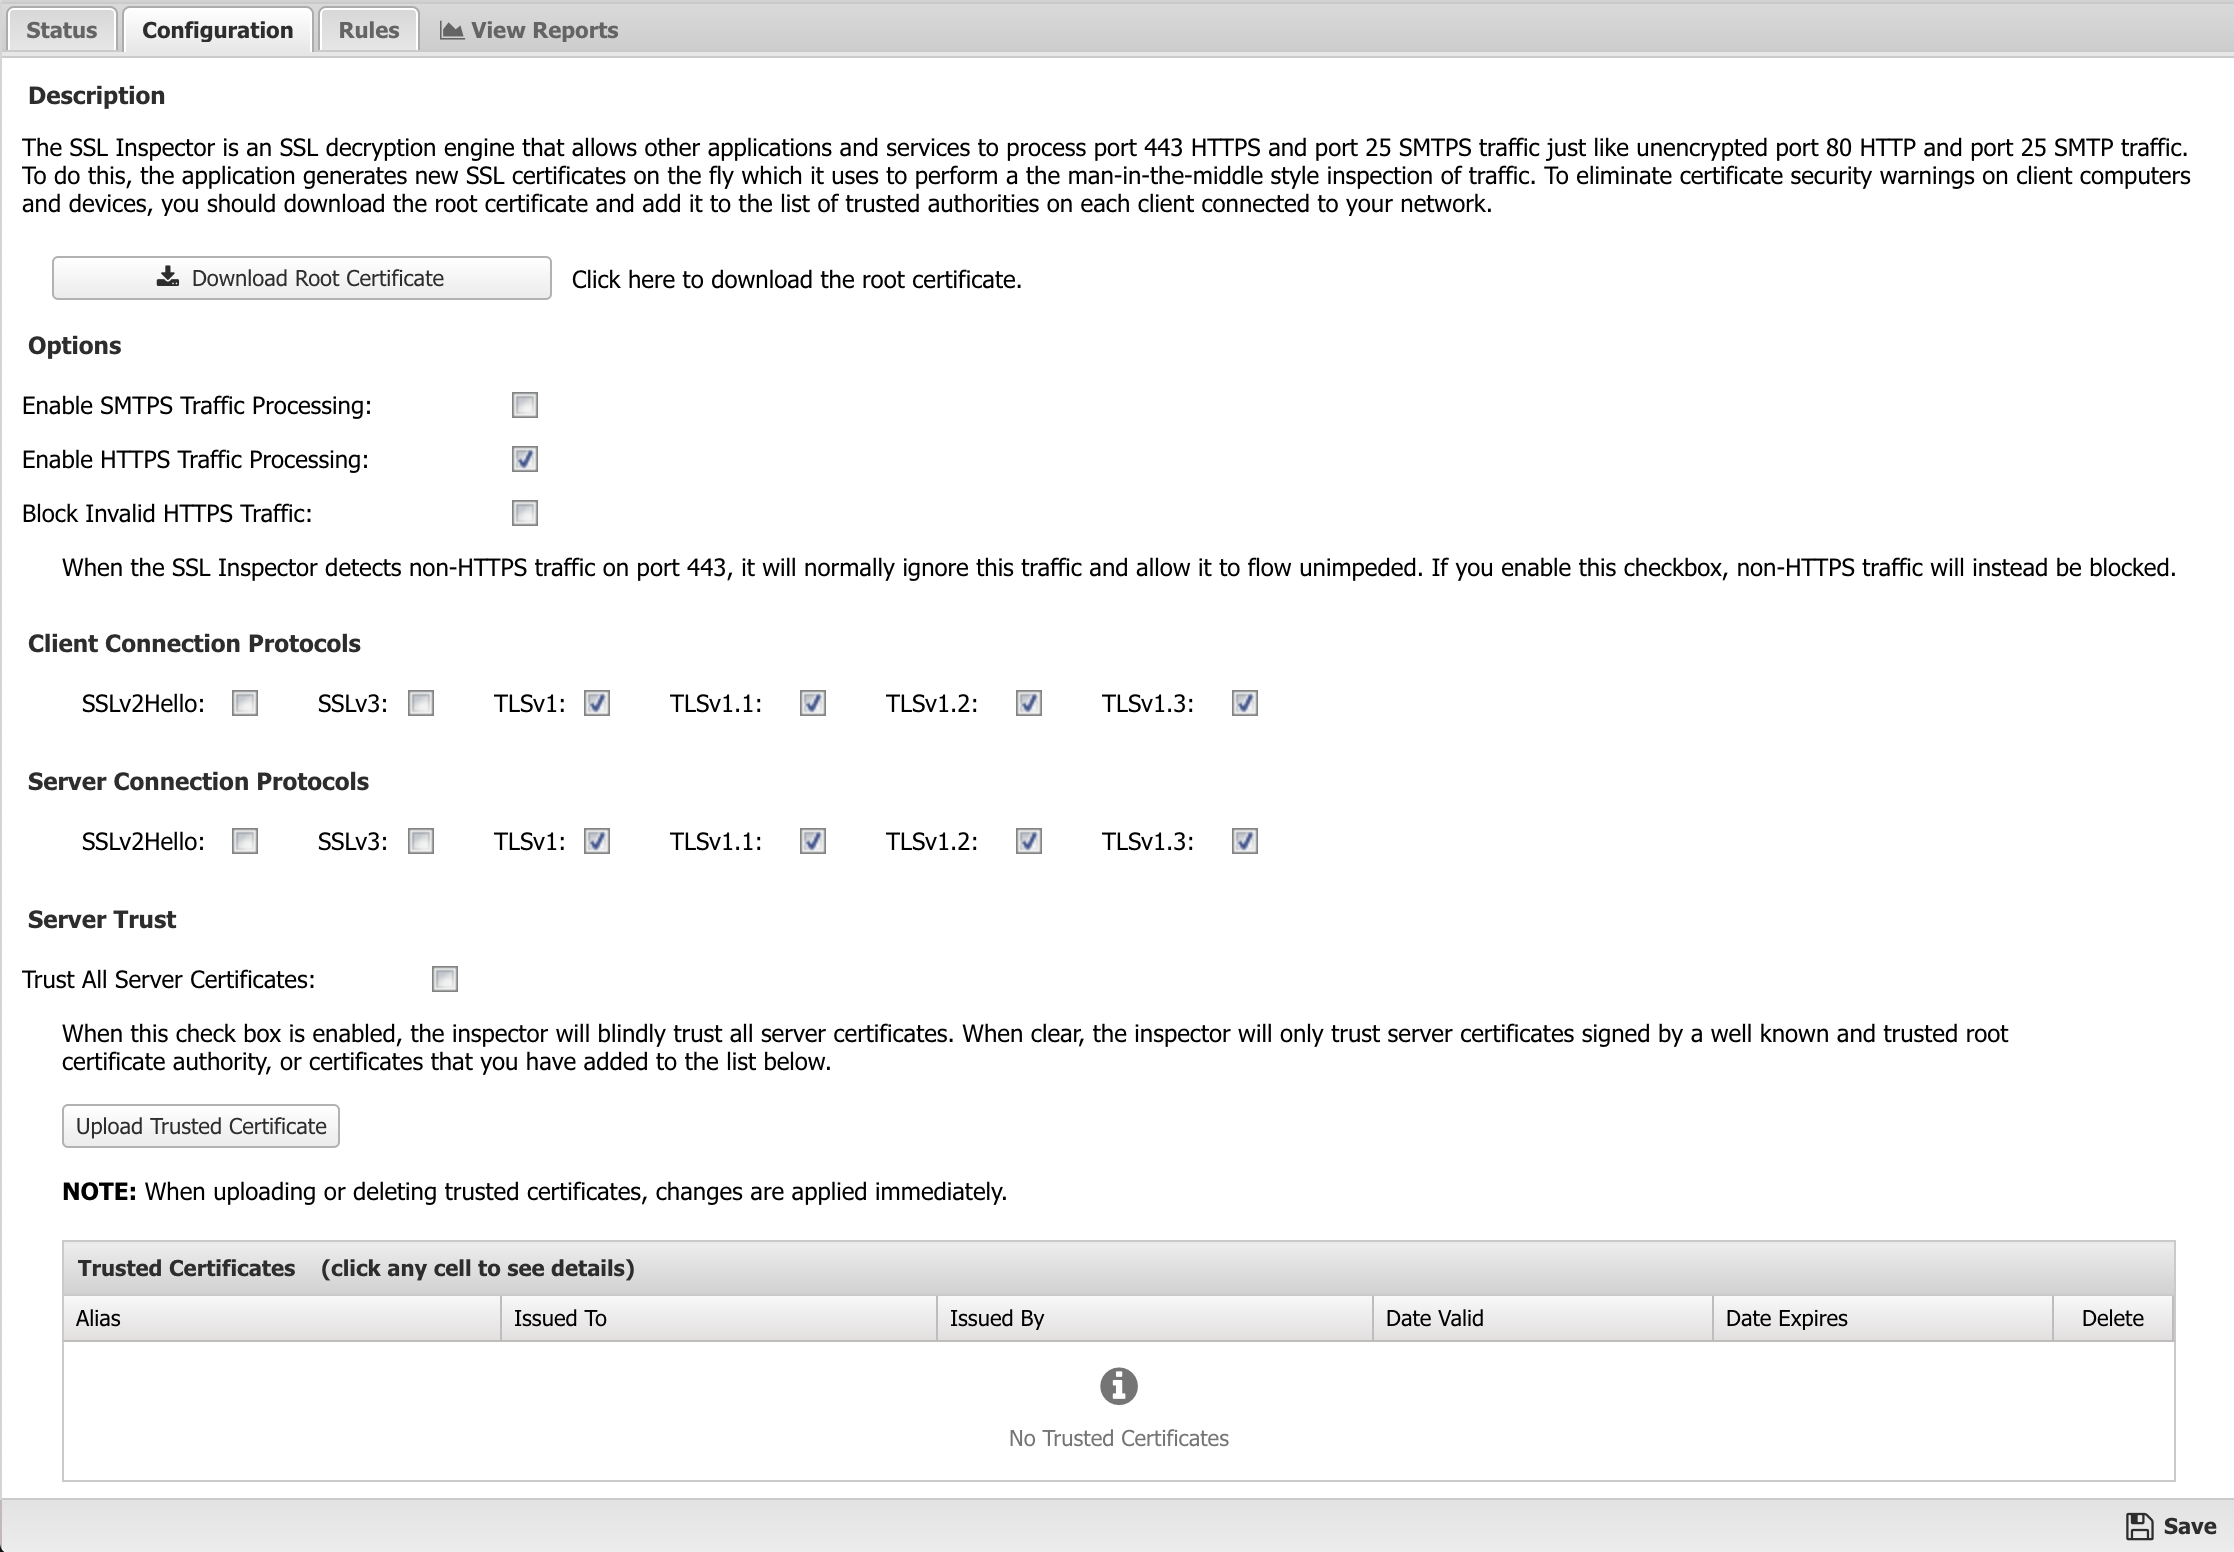2234x1552 pixels.
Task: Select the Configuration tab
Action: pyautogui.click(x=218, y=30)
